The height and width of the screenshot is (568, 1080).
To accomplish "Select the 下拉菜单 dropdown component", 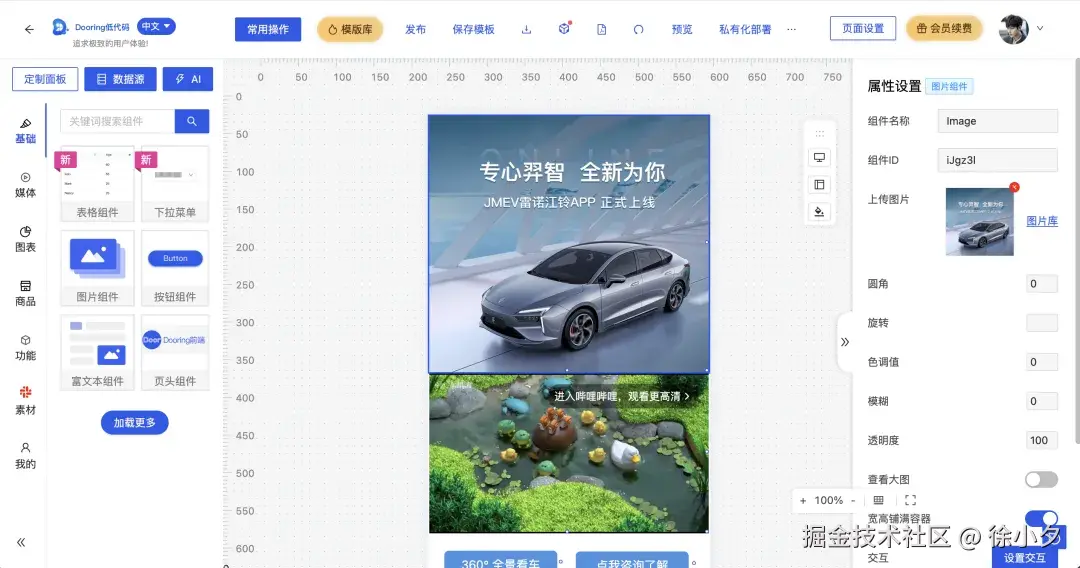I will pos(175,184).
